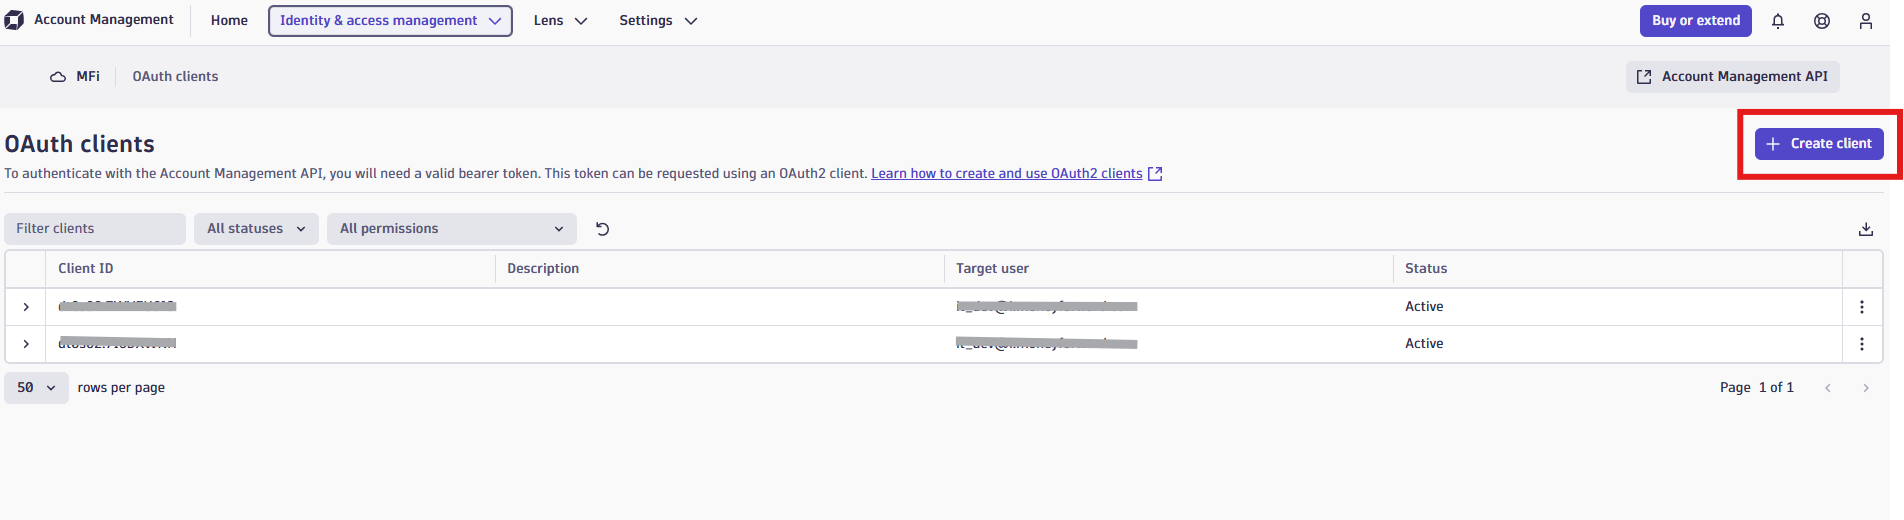Click the download table export icon
The image size is (1904, 520).
[x=1866, y=229]
